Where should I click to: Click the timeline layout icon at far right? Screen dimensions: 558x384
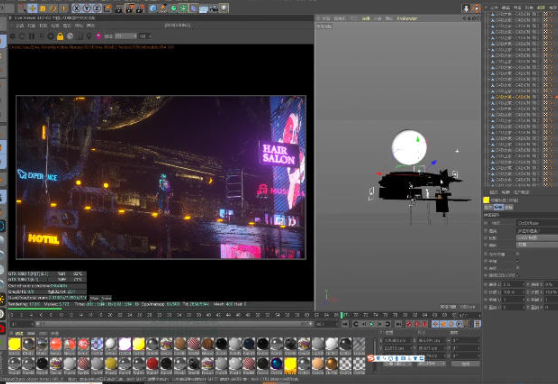pyautogui.click(x=477, y=324)
